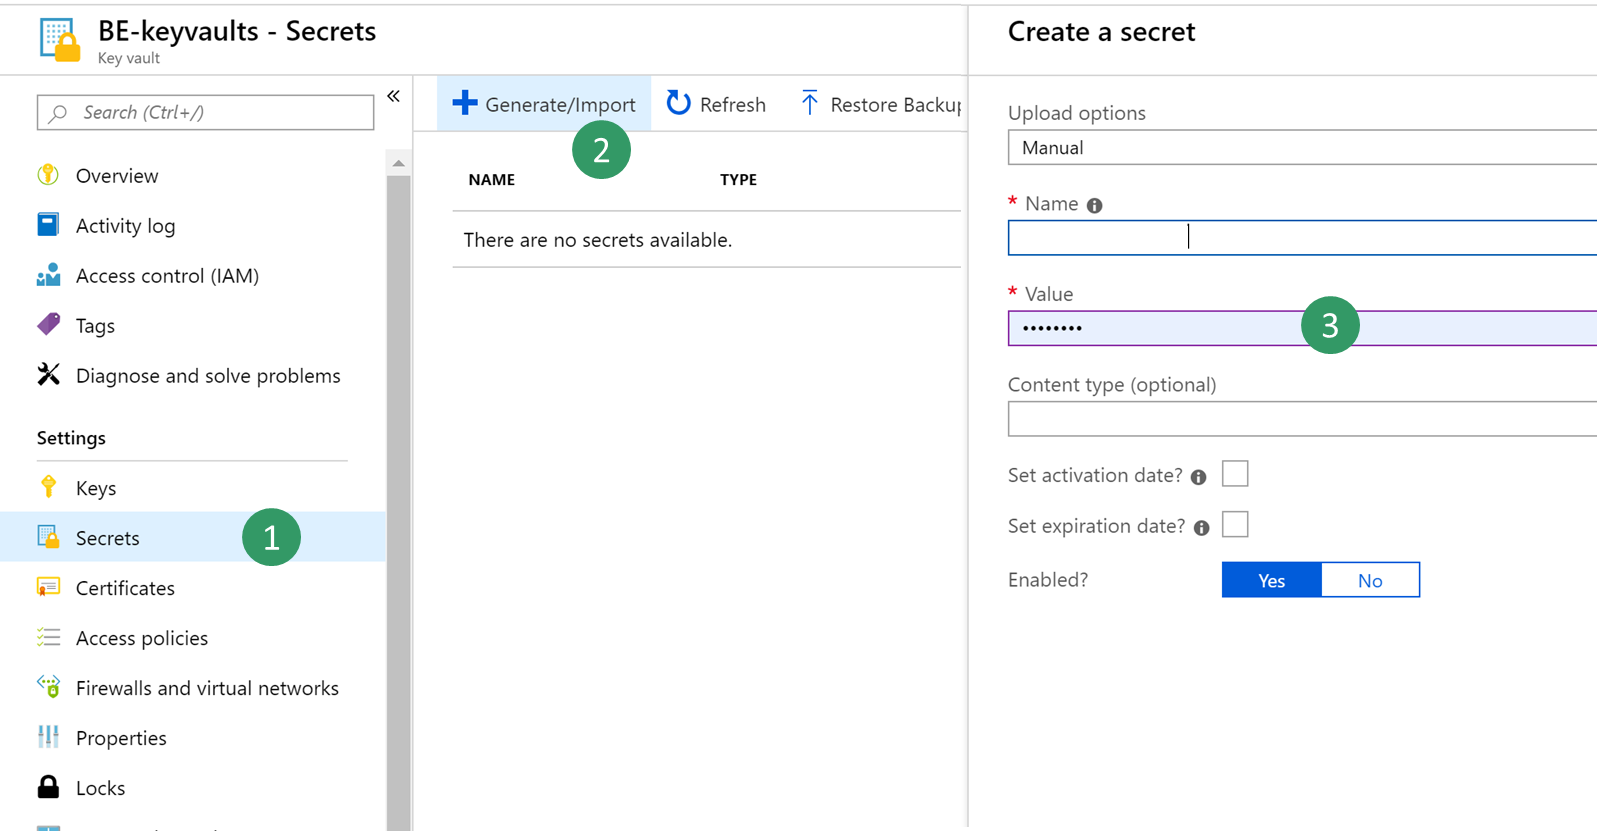Click the Diagnose tools wrench icon
1597x831 pixels.
coord(48,375)
